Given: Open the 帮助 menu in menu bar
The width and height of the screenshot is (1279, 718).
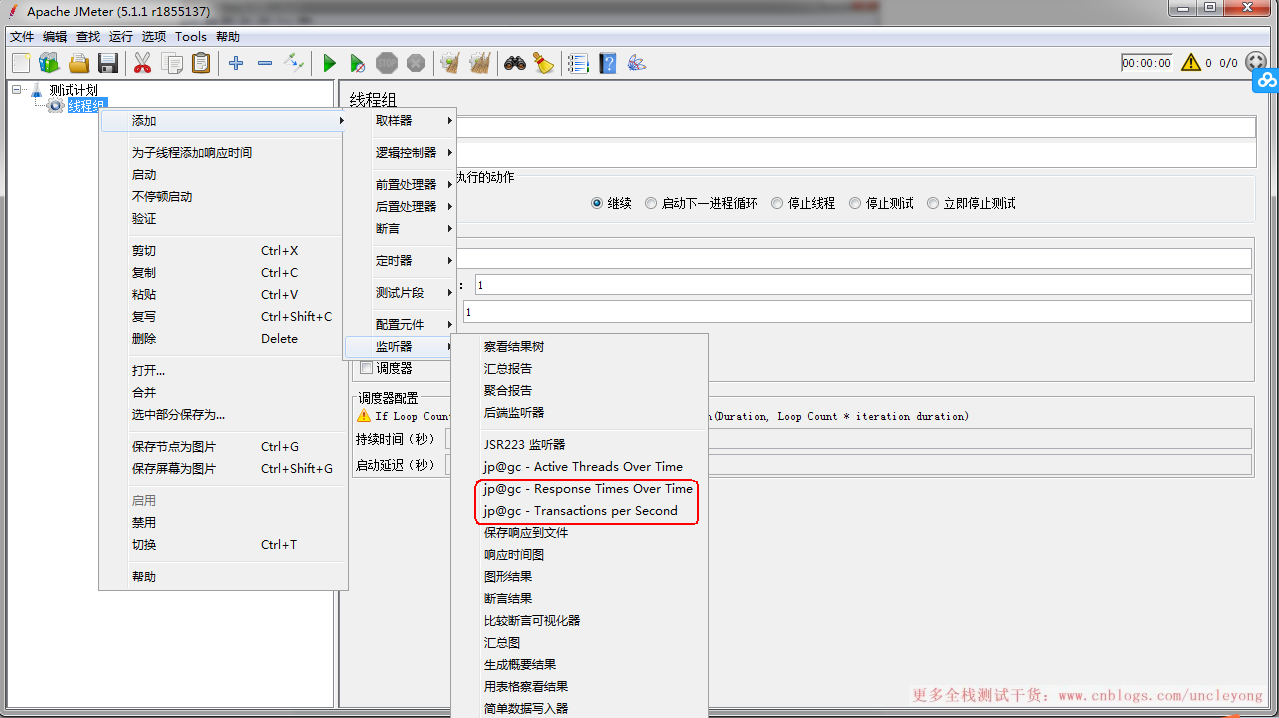Looking at the screenshot, I should coord(228,37).
